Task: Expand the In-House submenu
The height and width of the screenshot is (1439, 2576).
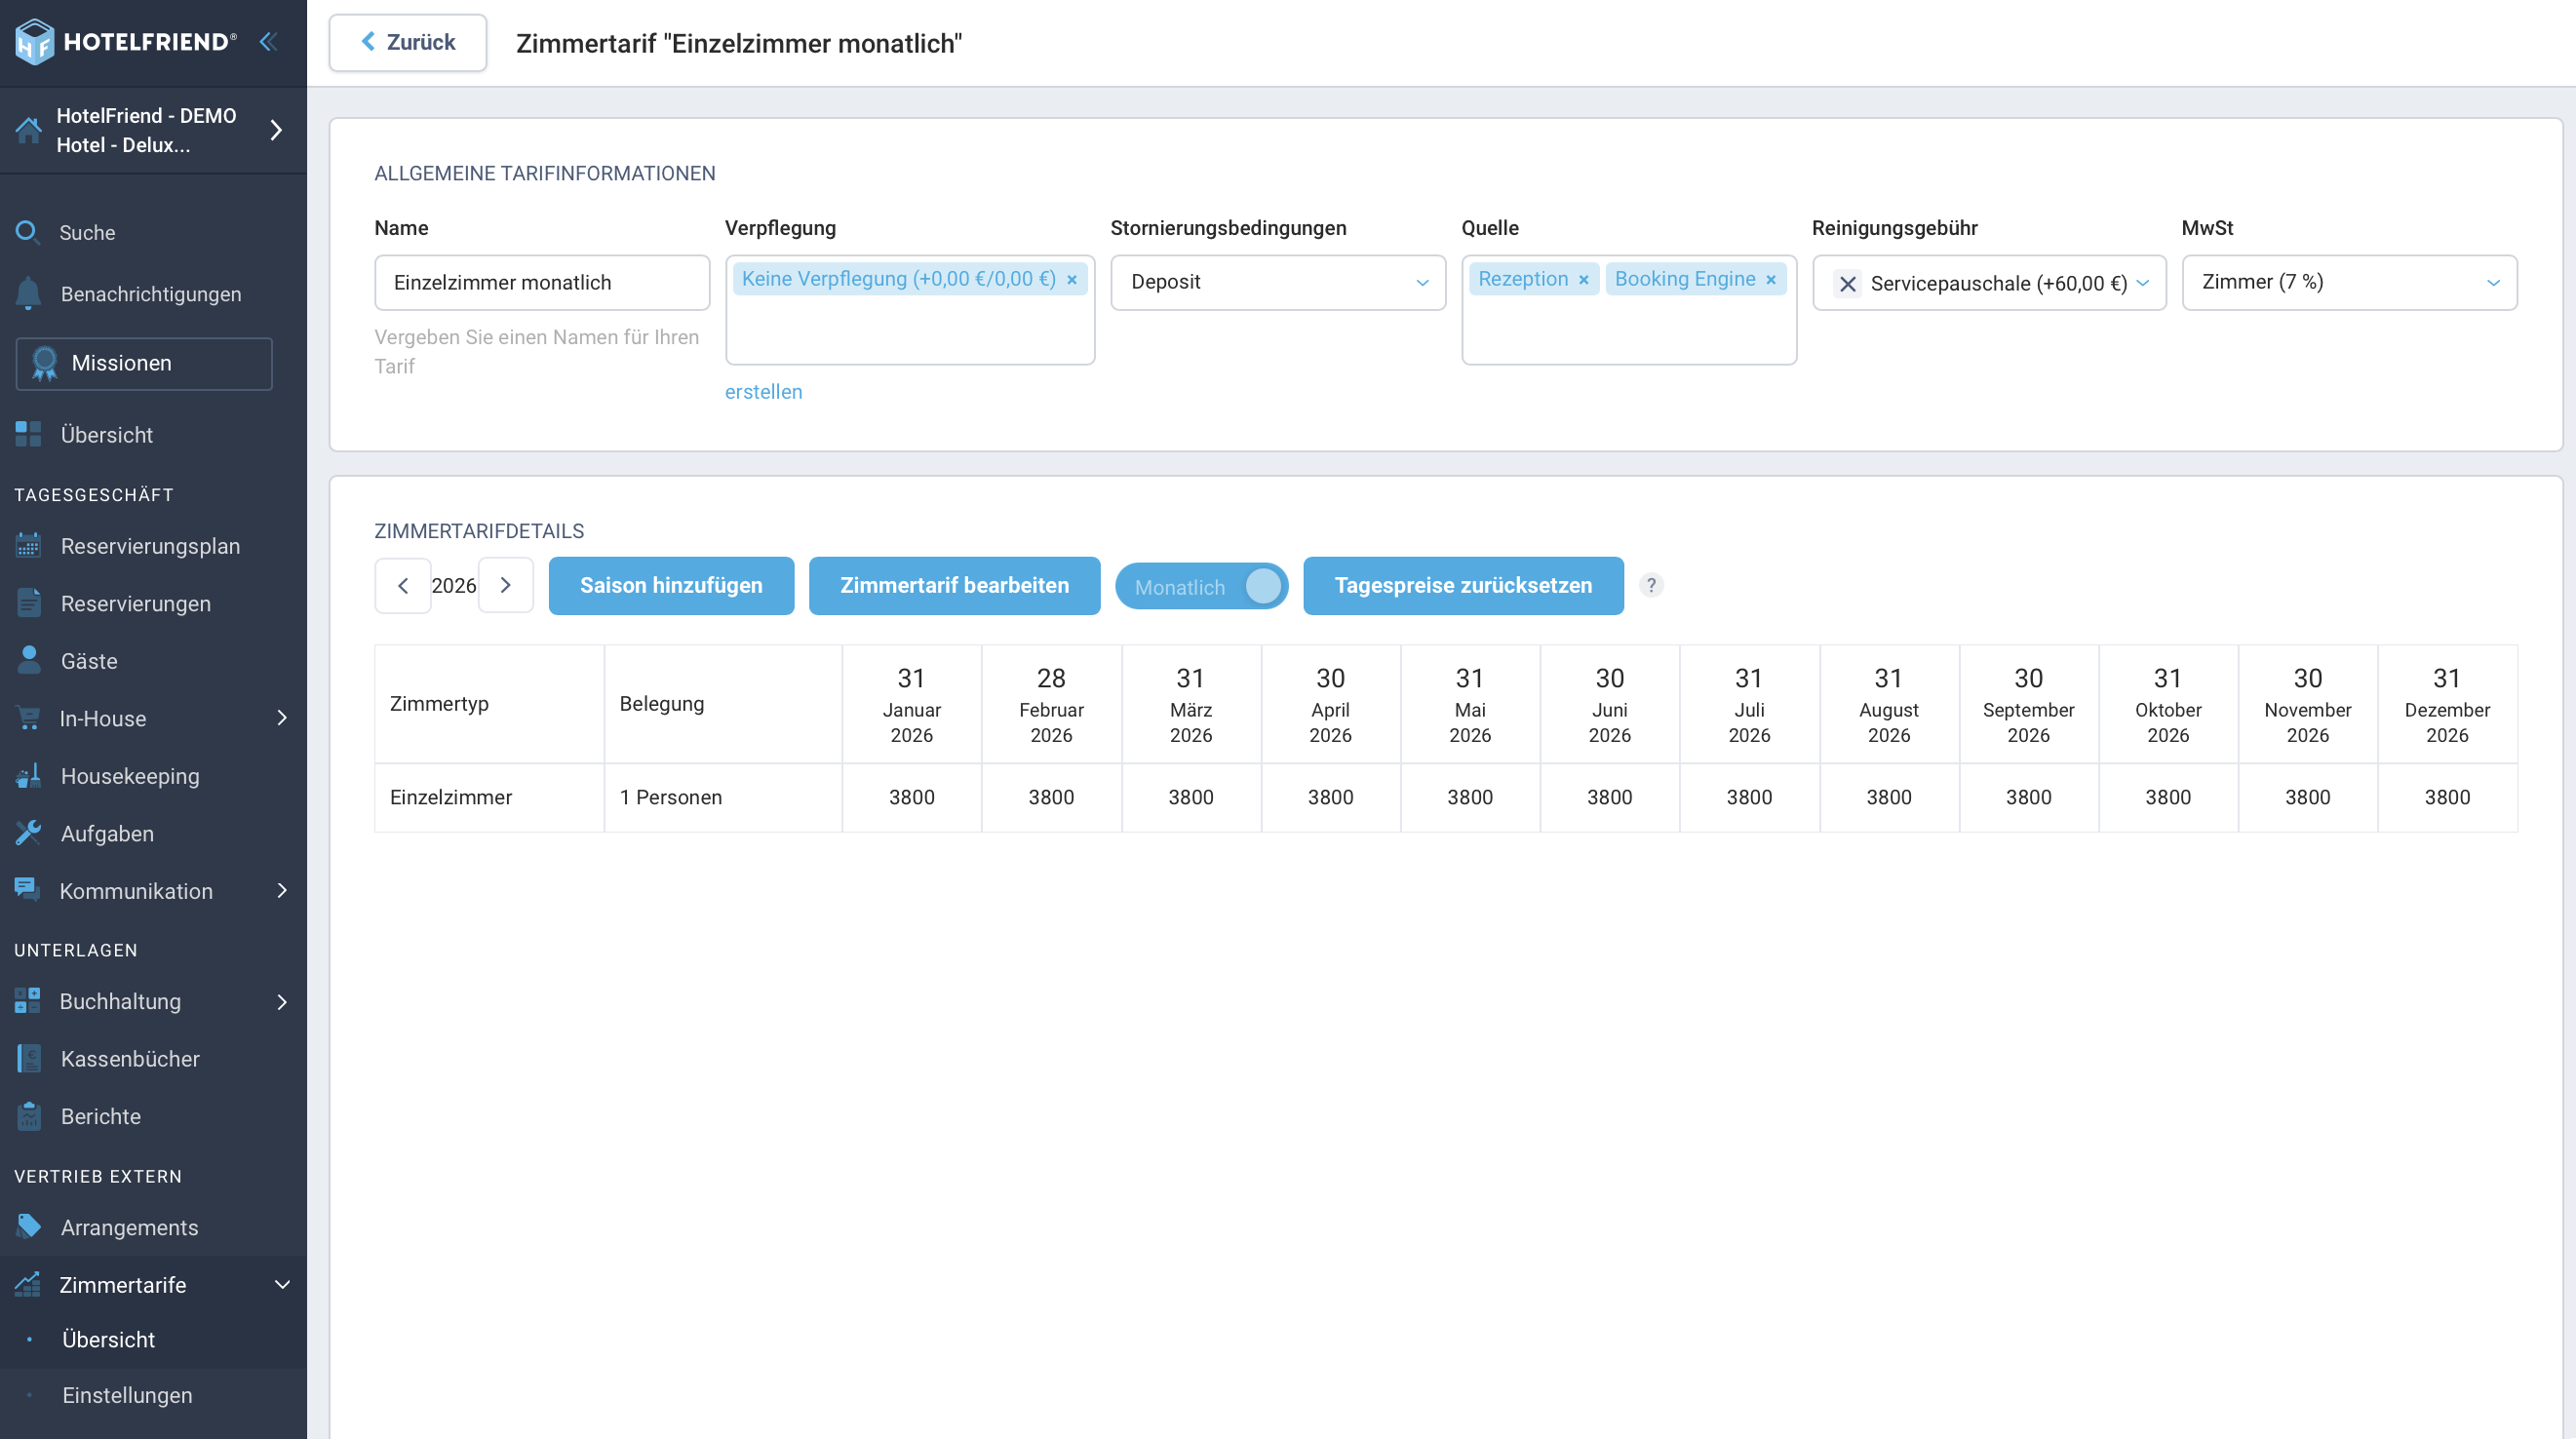Action: click(282, 718)
